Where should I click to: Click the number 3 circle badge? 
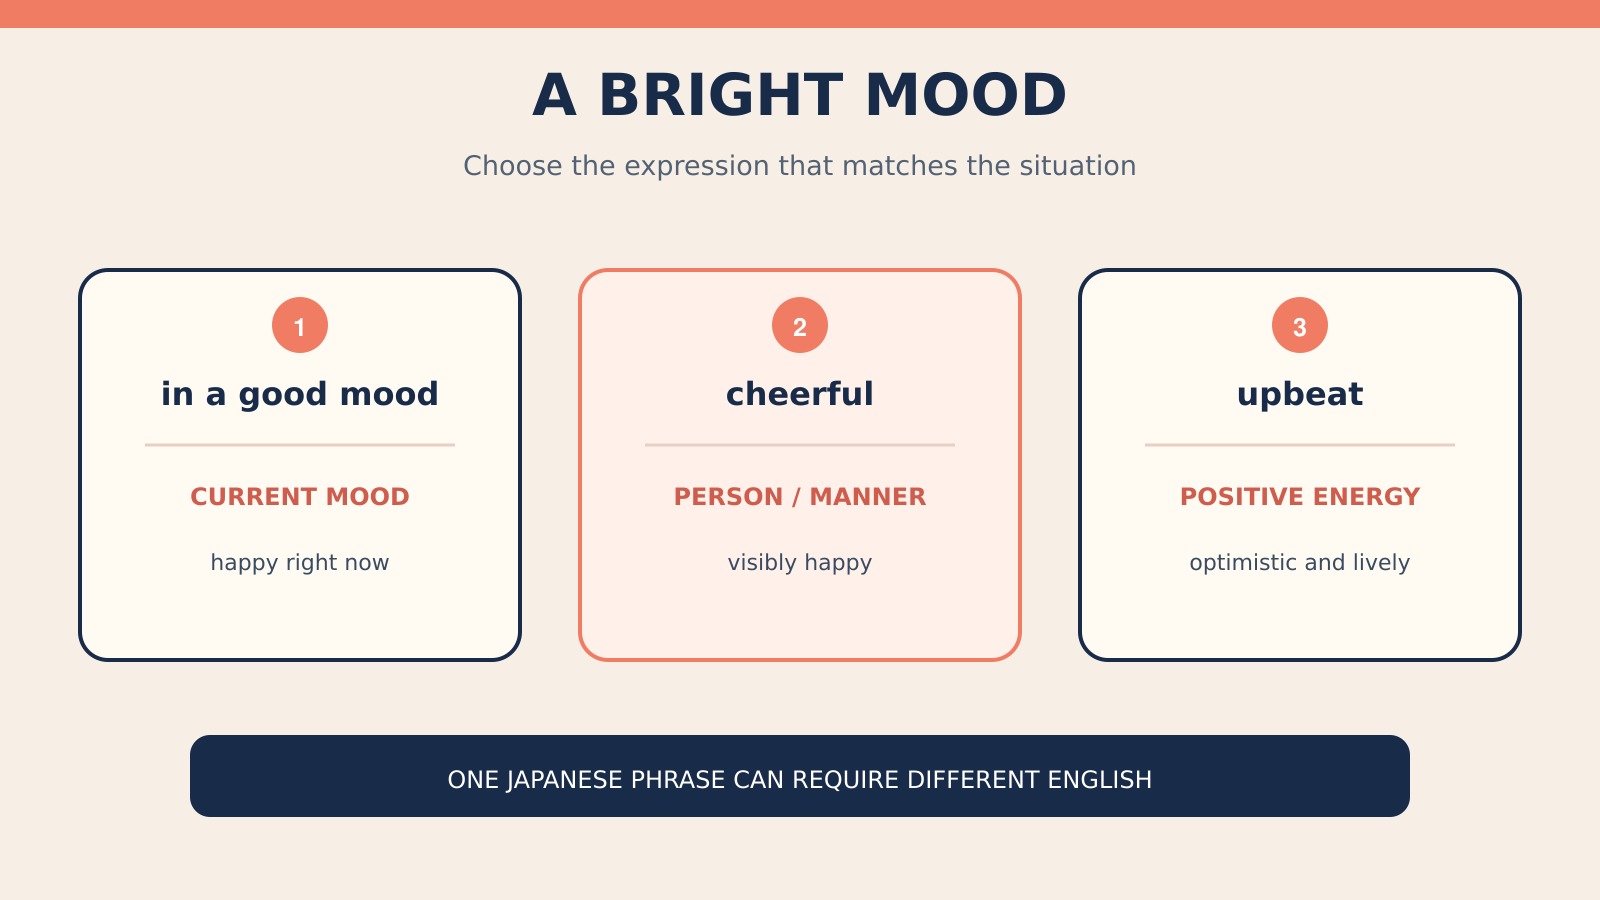[x=1300, y=325]
